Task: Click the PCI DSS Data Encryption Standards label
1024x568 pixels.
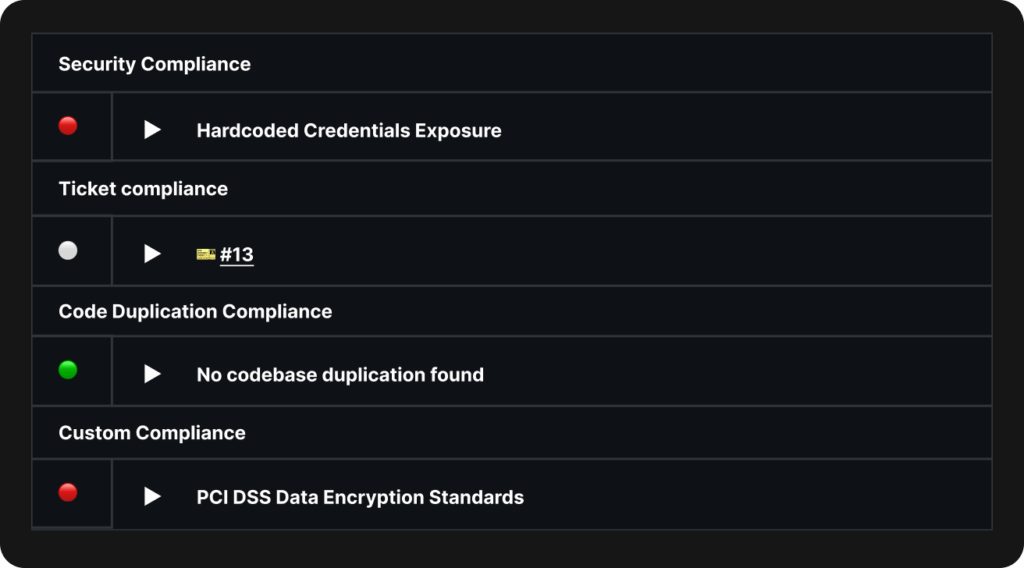Action: (360, 496)
